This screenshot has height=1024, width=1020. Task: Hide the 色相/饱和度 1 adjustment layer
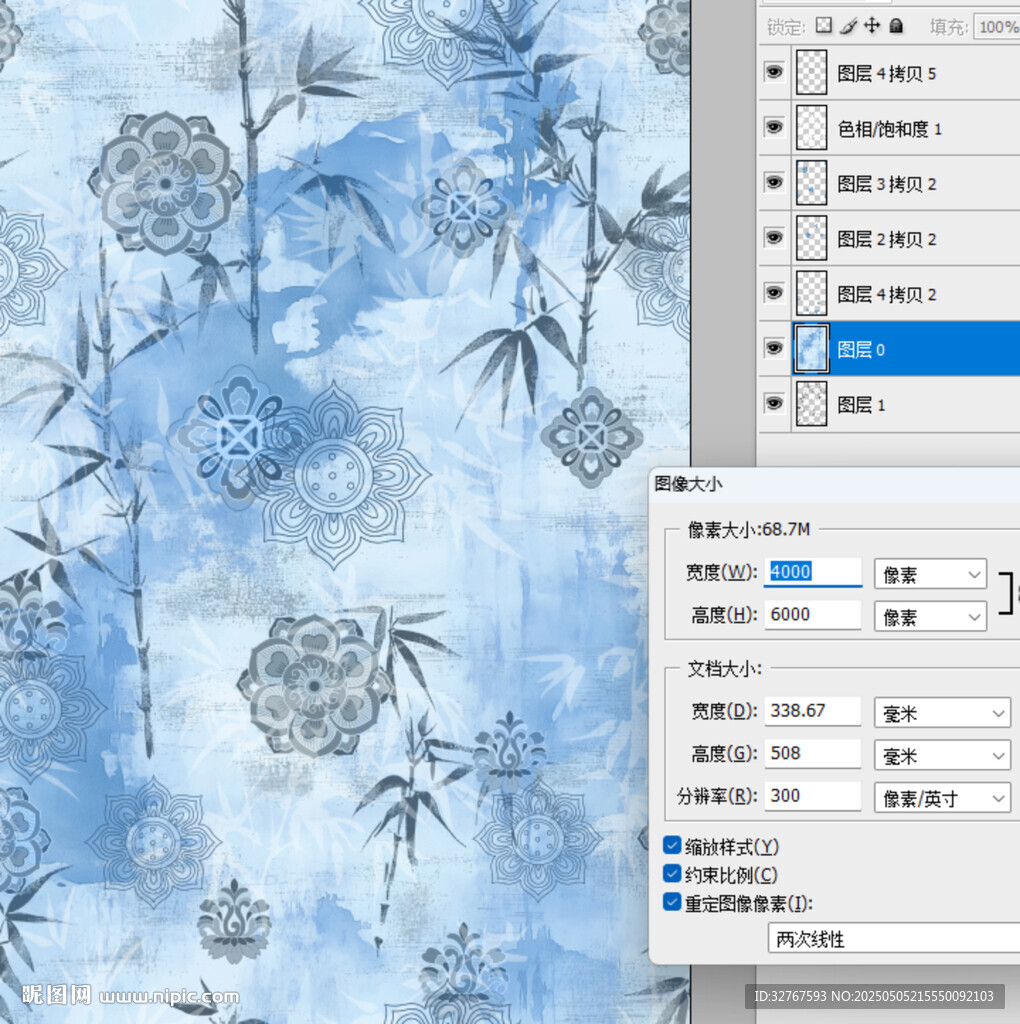pyautogui.click(x=774, y=127)
